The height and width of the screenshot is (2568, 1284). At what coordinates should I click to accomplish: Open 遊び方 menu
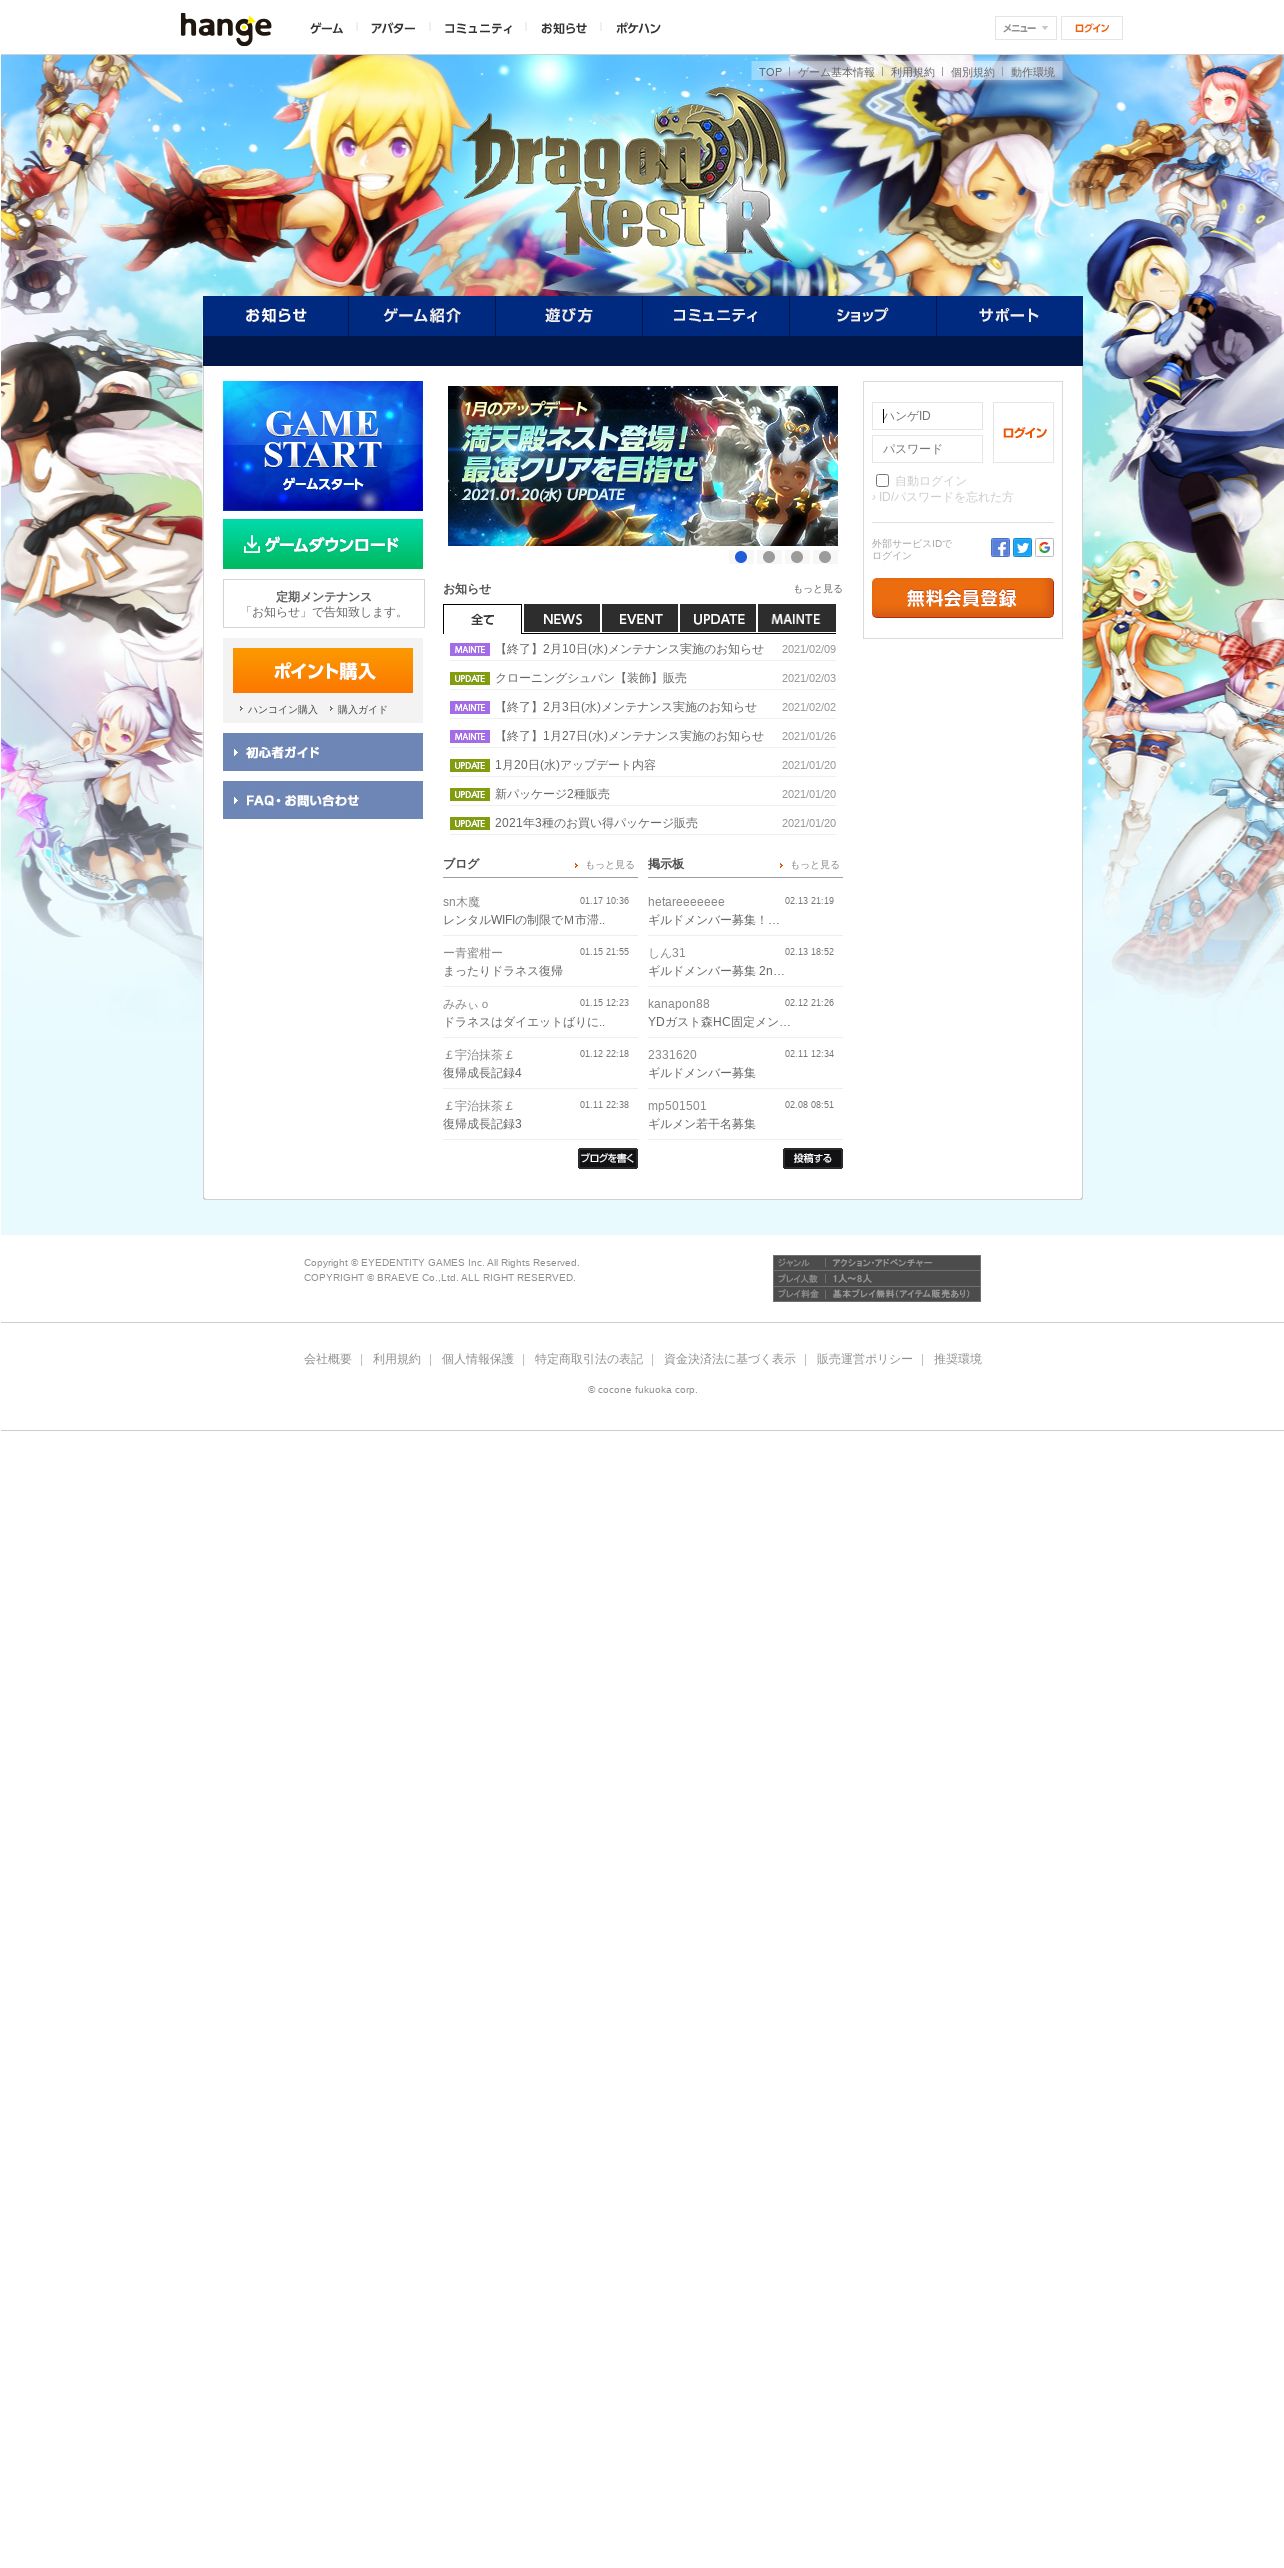pyautogui.click(x=569, y=315)
